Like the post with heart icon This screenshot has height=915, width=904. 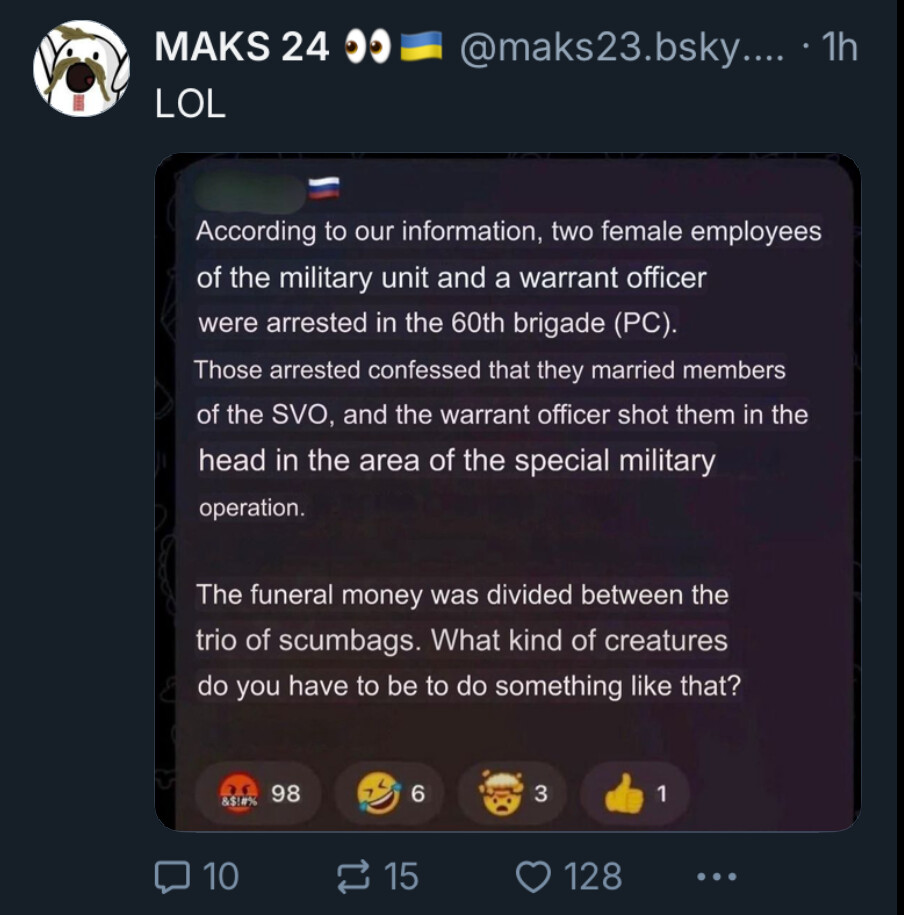533,876
